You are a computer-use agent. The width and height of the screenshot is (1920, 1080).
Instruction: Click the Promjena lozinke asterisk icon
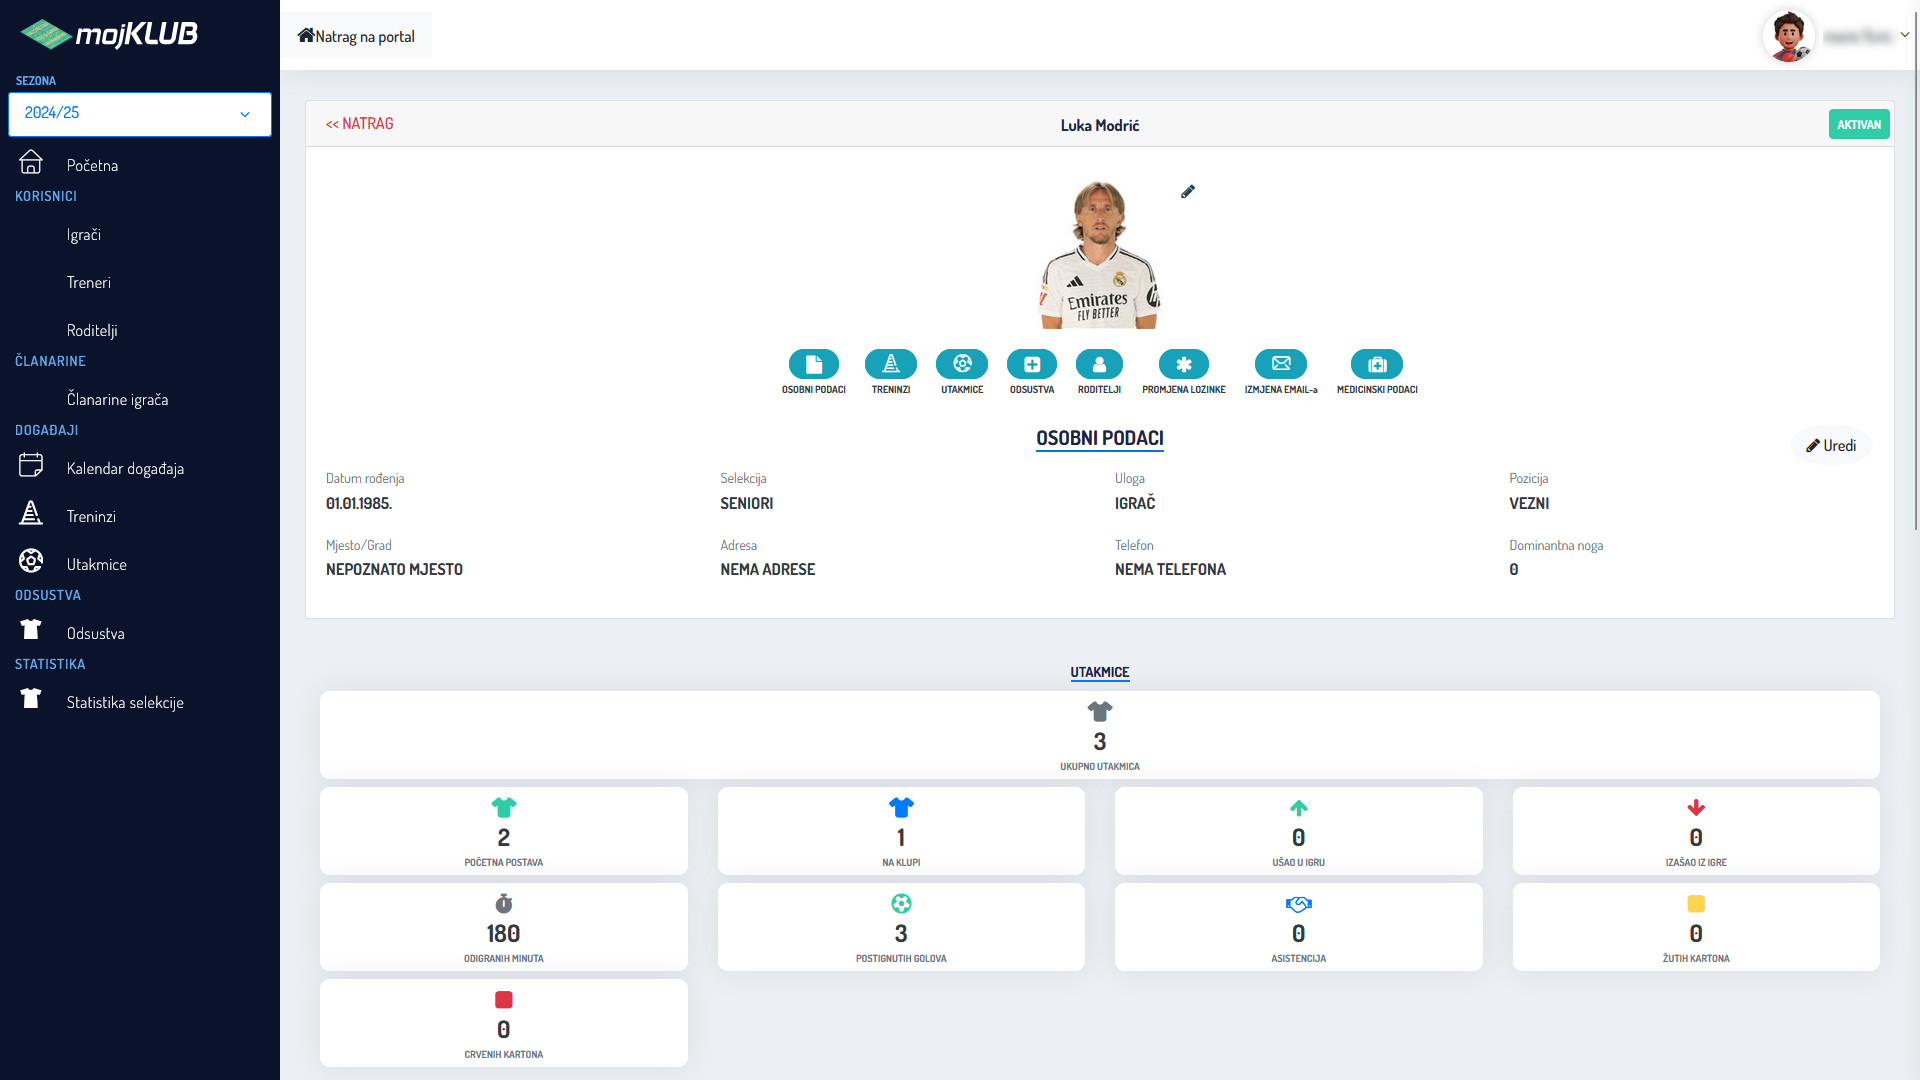[1183, 364]
